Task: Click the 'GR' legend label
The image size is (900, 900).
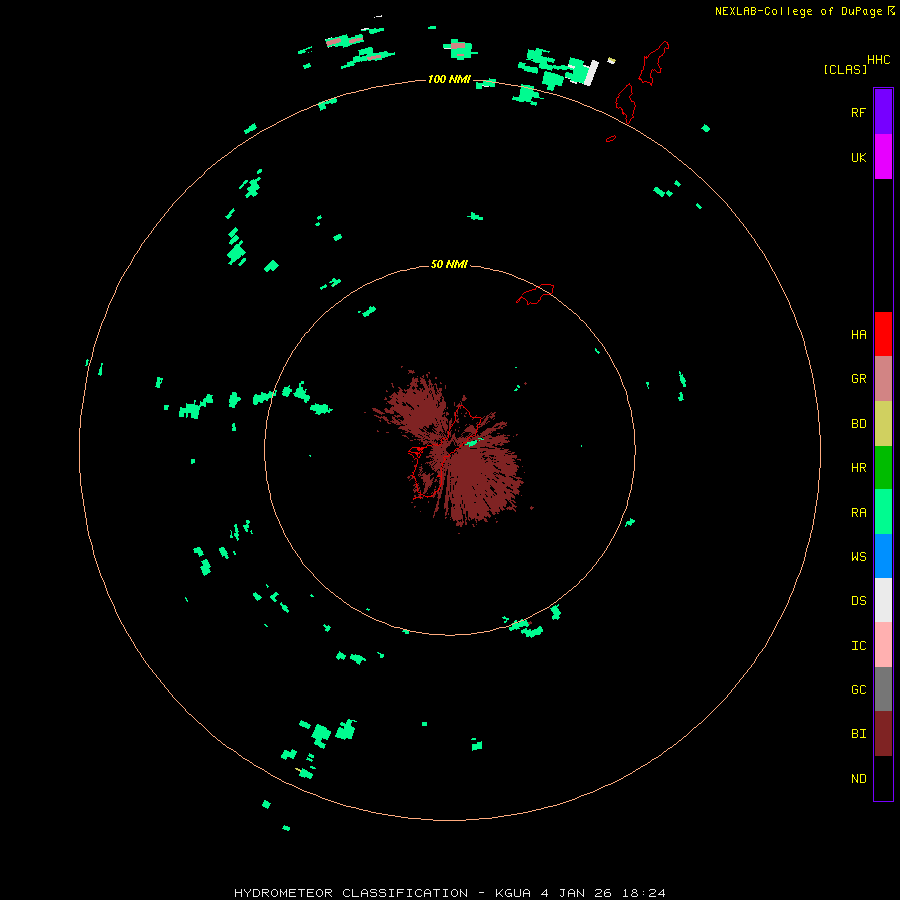Action: (858, 379)
